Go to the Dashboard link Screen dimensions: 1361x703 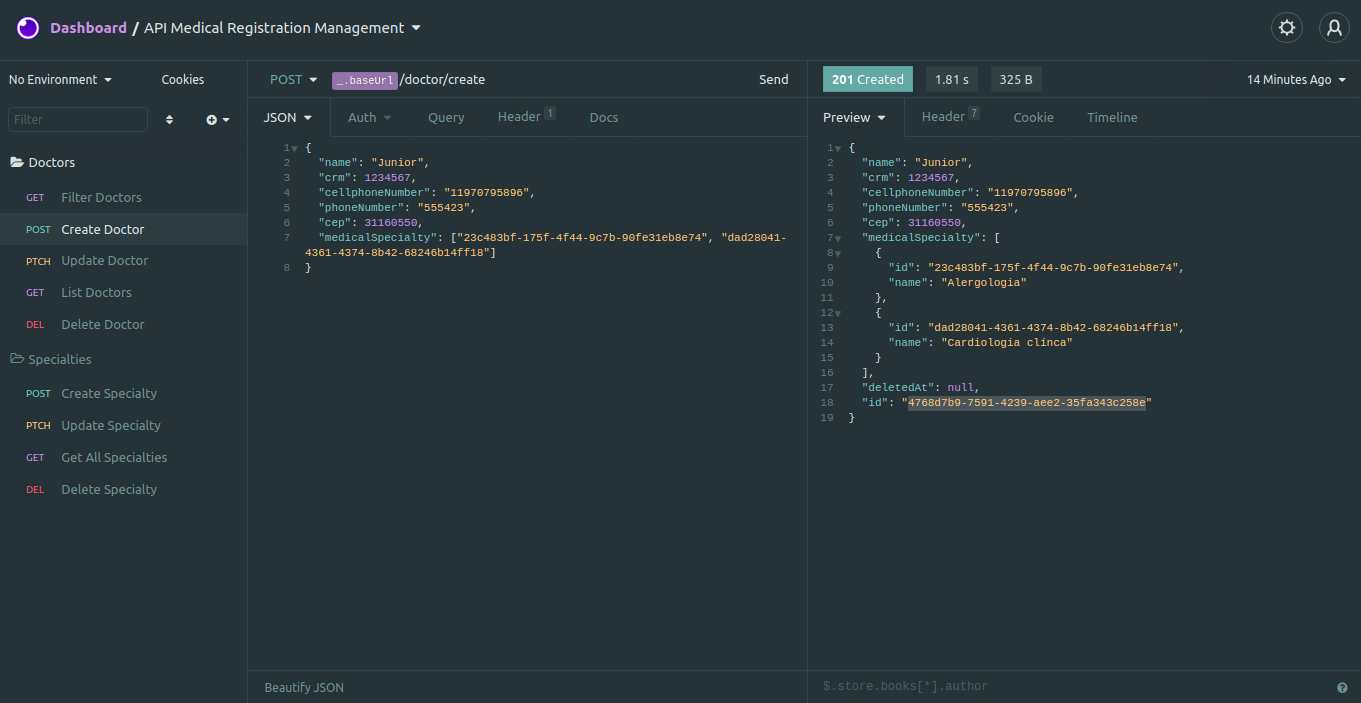pyautogui.click(x=88, y=28)
